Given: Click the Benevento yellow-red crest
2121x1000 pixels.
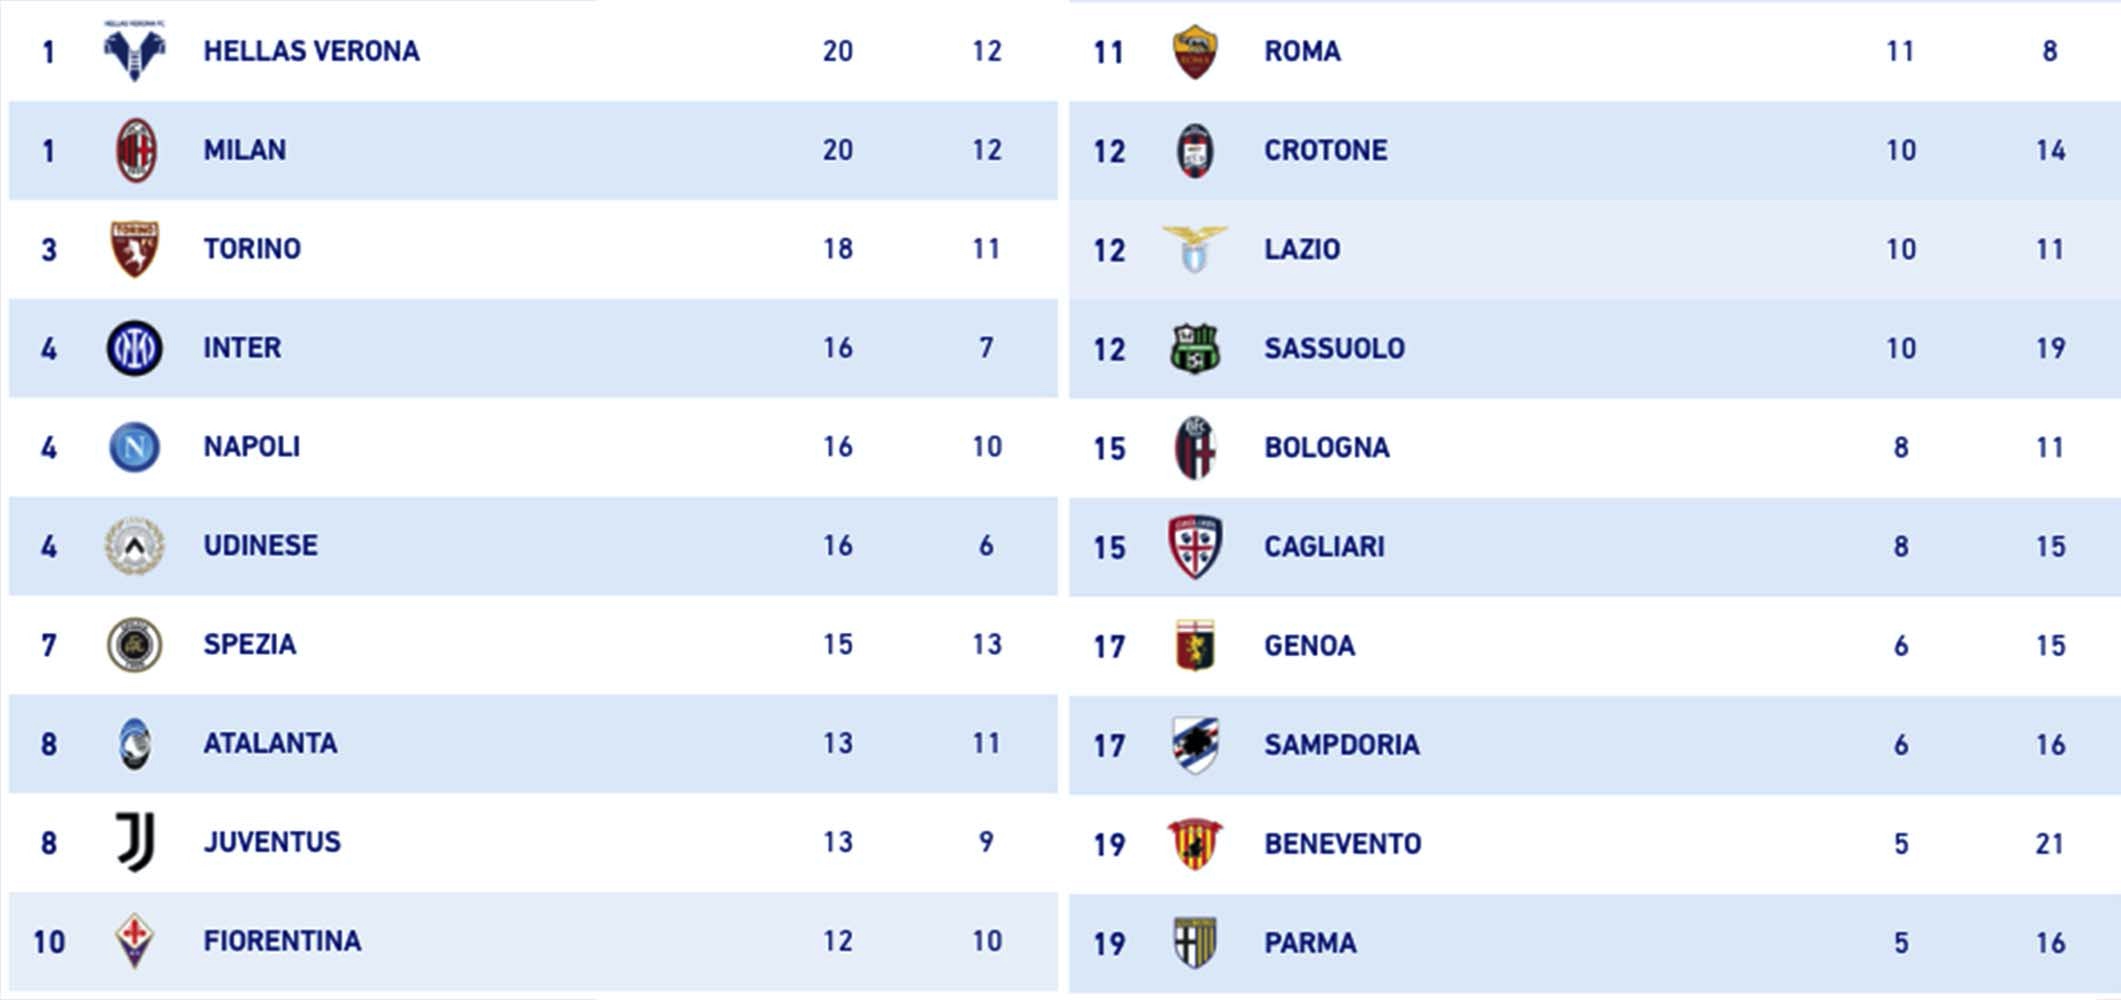Looking at the screenshot, I should click(x=1194, y=844).
